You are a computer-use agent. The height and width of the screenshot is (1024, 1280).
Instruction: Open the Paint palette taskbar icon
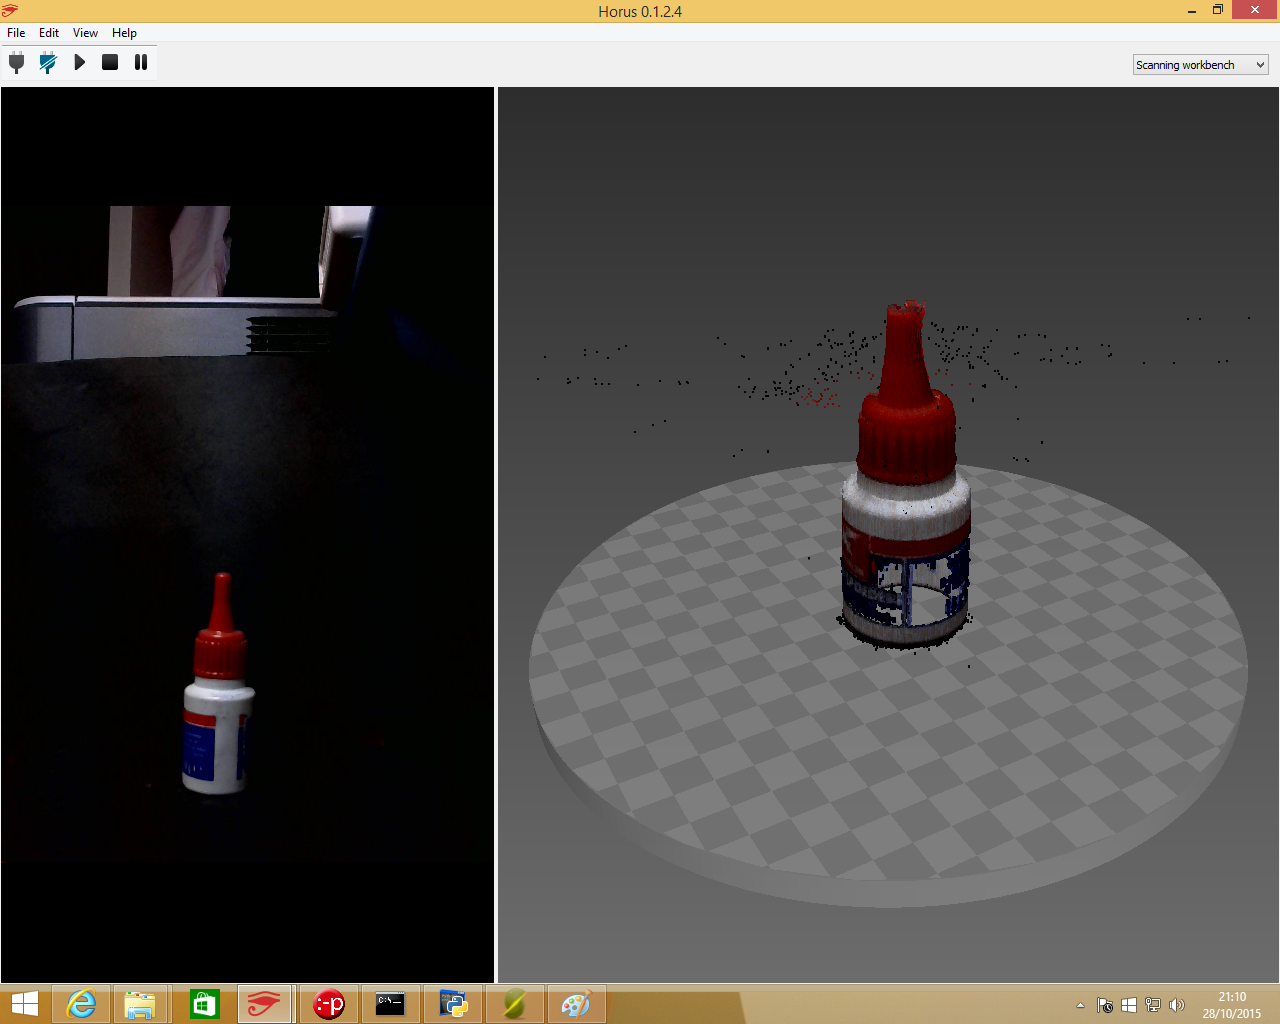point(576,1004)
